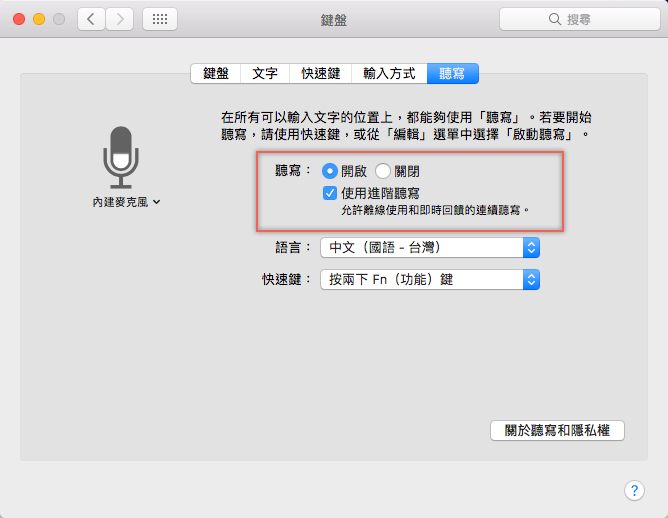
Task: Click the search magnifier icon
Action: [554, 19]
